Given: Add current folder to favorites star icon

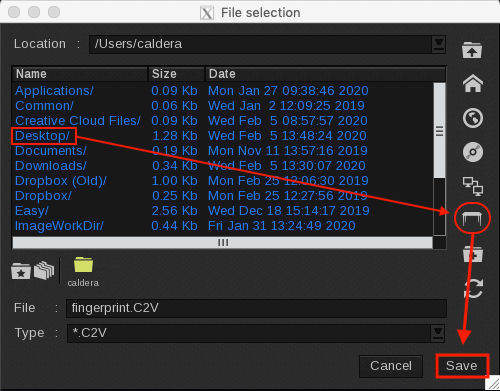Looking at the screenshot, I should pos(21,271).
